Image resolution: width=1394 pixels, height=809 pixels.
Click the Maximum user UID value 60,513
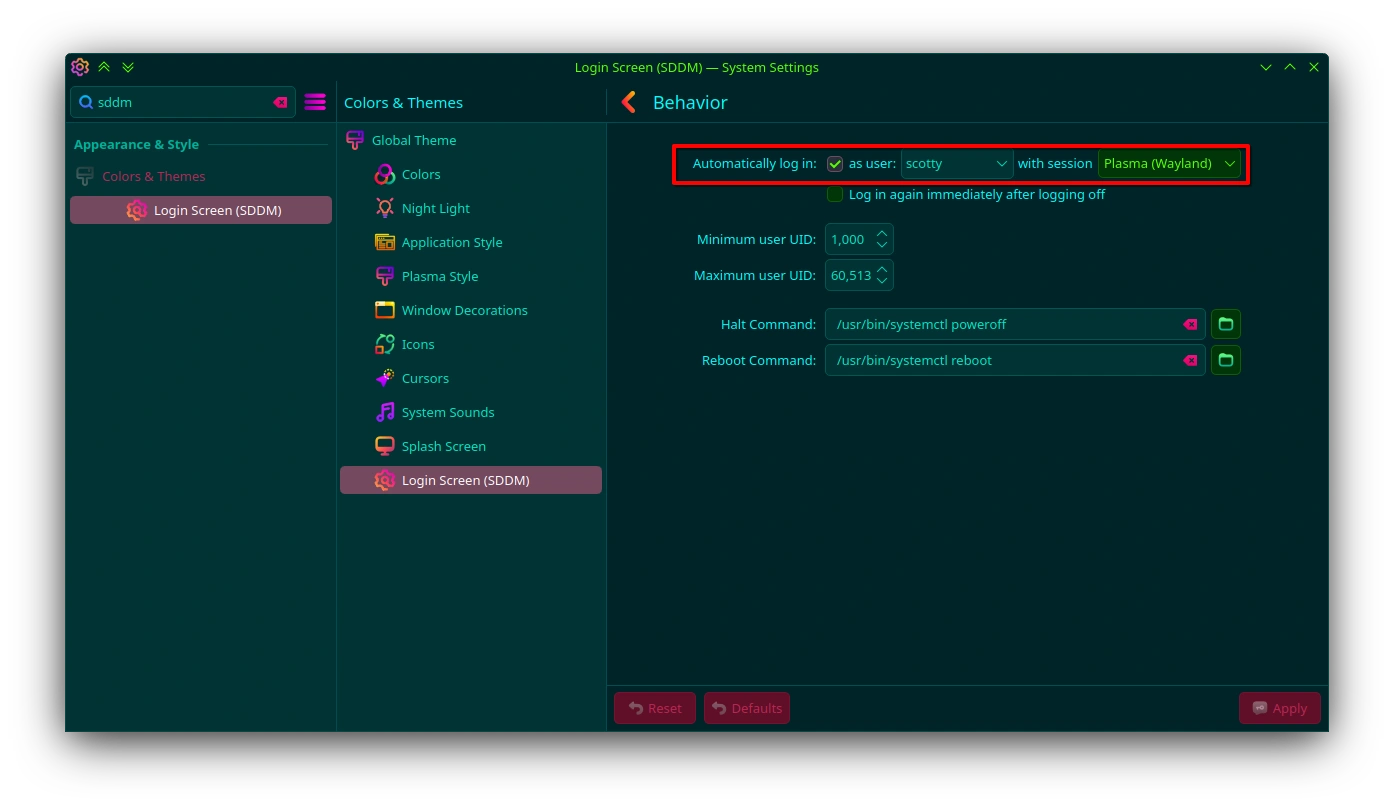pyautogui.click(x=851, y=276)
